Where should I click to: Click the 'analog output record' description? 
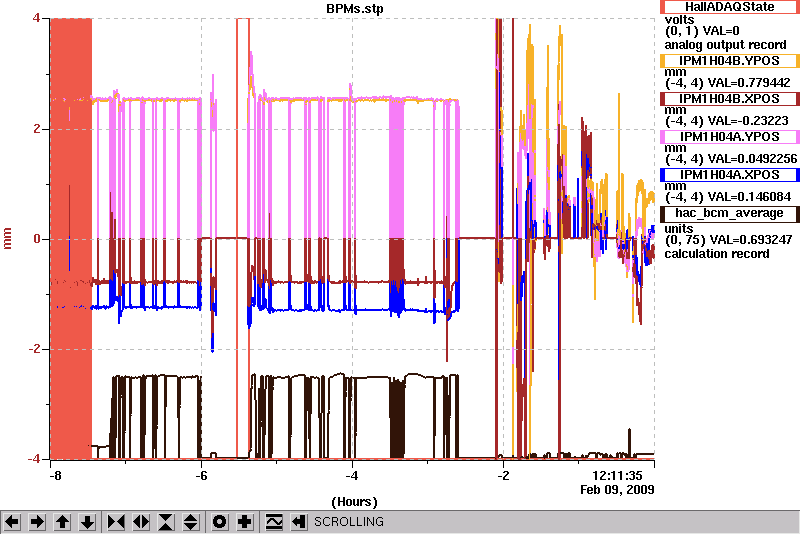coord(725,45)
